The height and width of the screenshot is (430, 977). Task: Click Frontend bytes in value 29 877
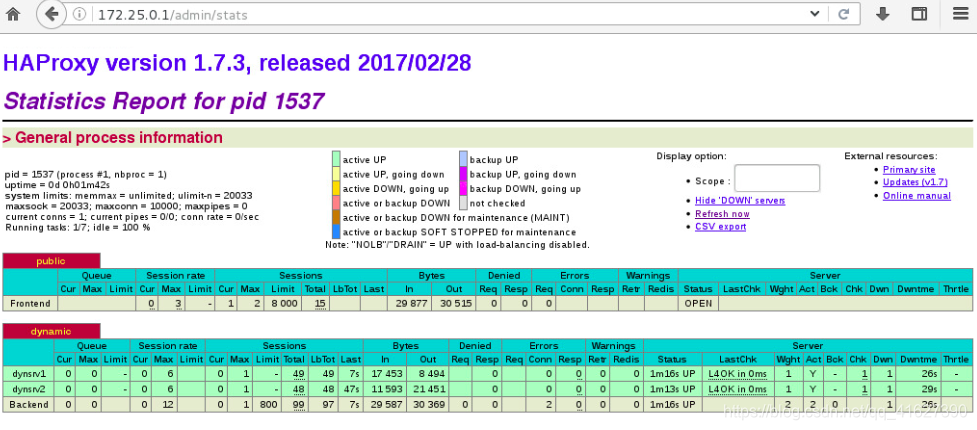point(411,303)
